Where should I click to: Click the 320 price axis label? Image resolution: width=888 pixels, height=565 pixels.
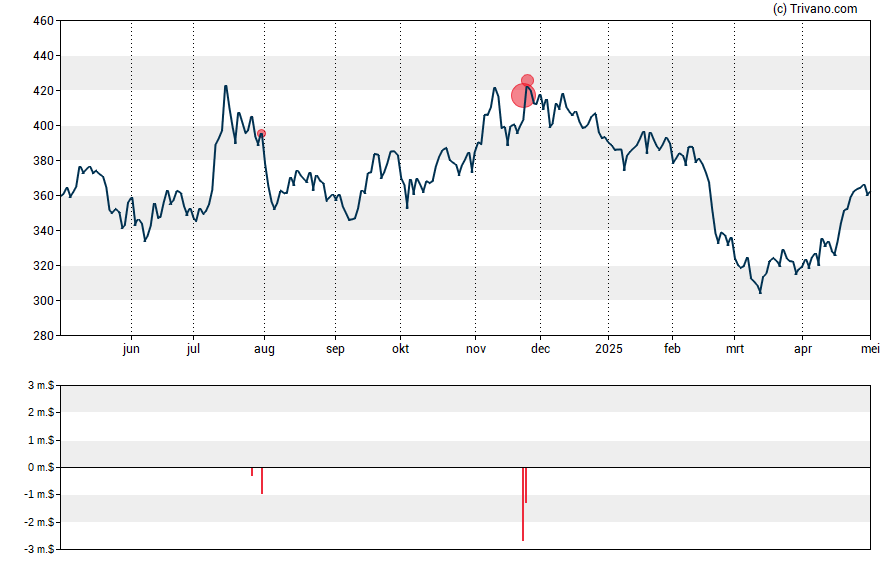pos(44,266)
